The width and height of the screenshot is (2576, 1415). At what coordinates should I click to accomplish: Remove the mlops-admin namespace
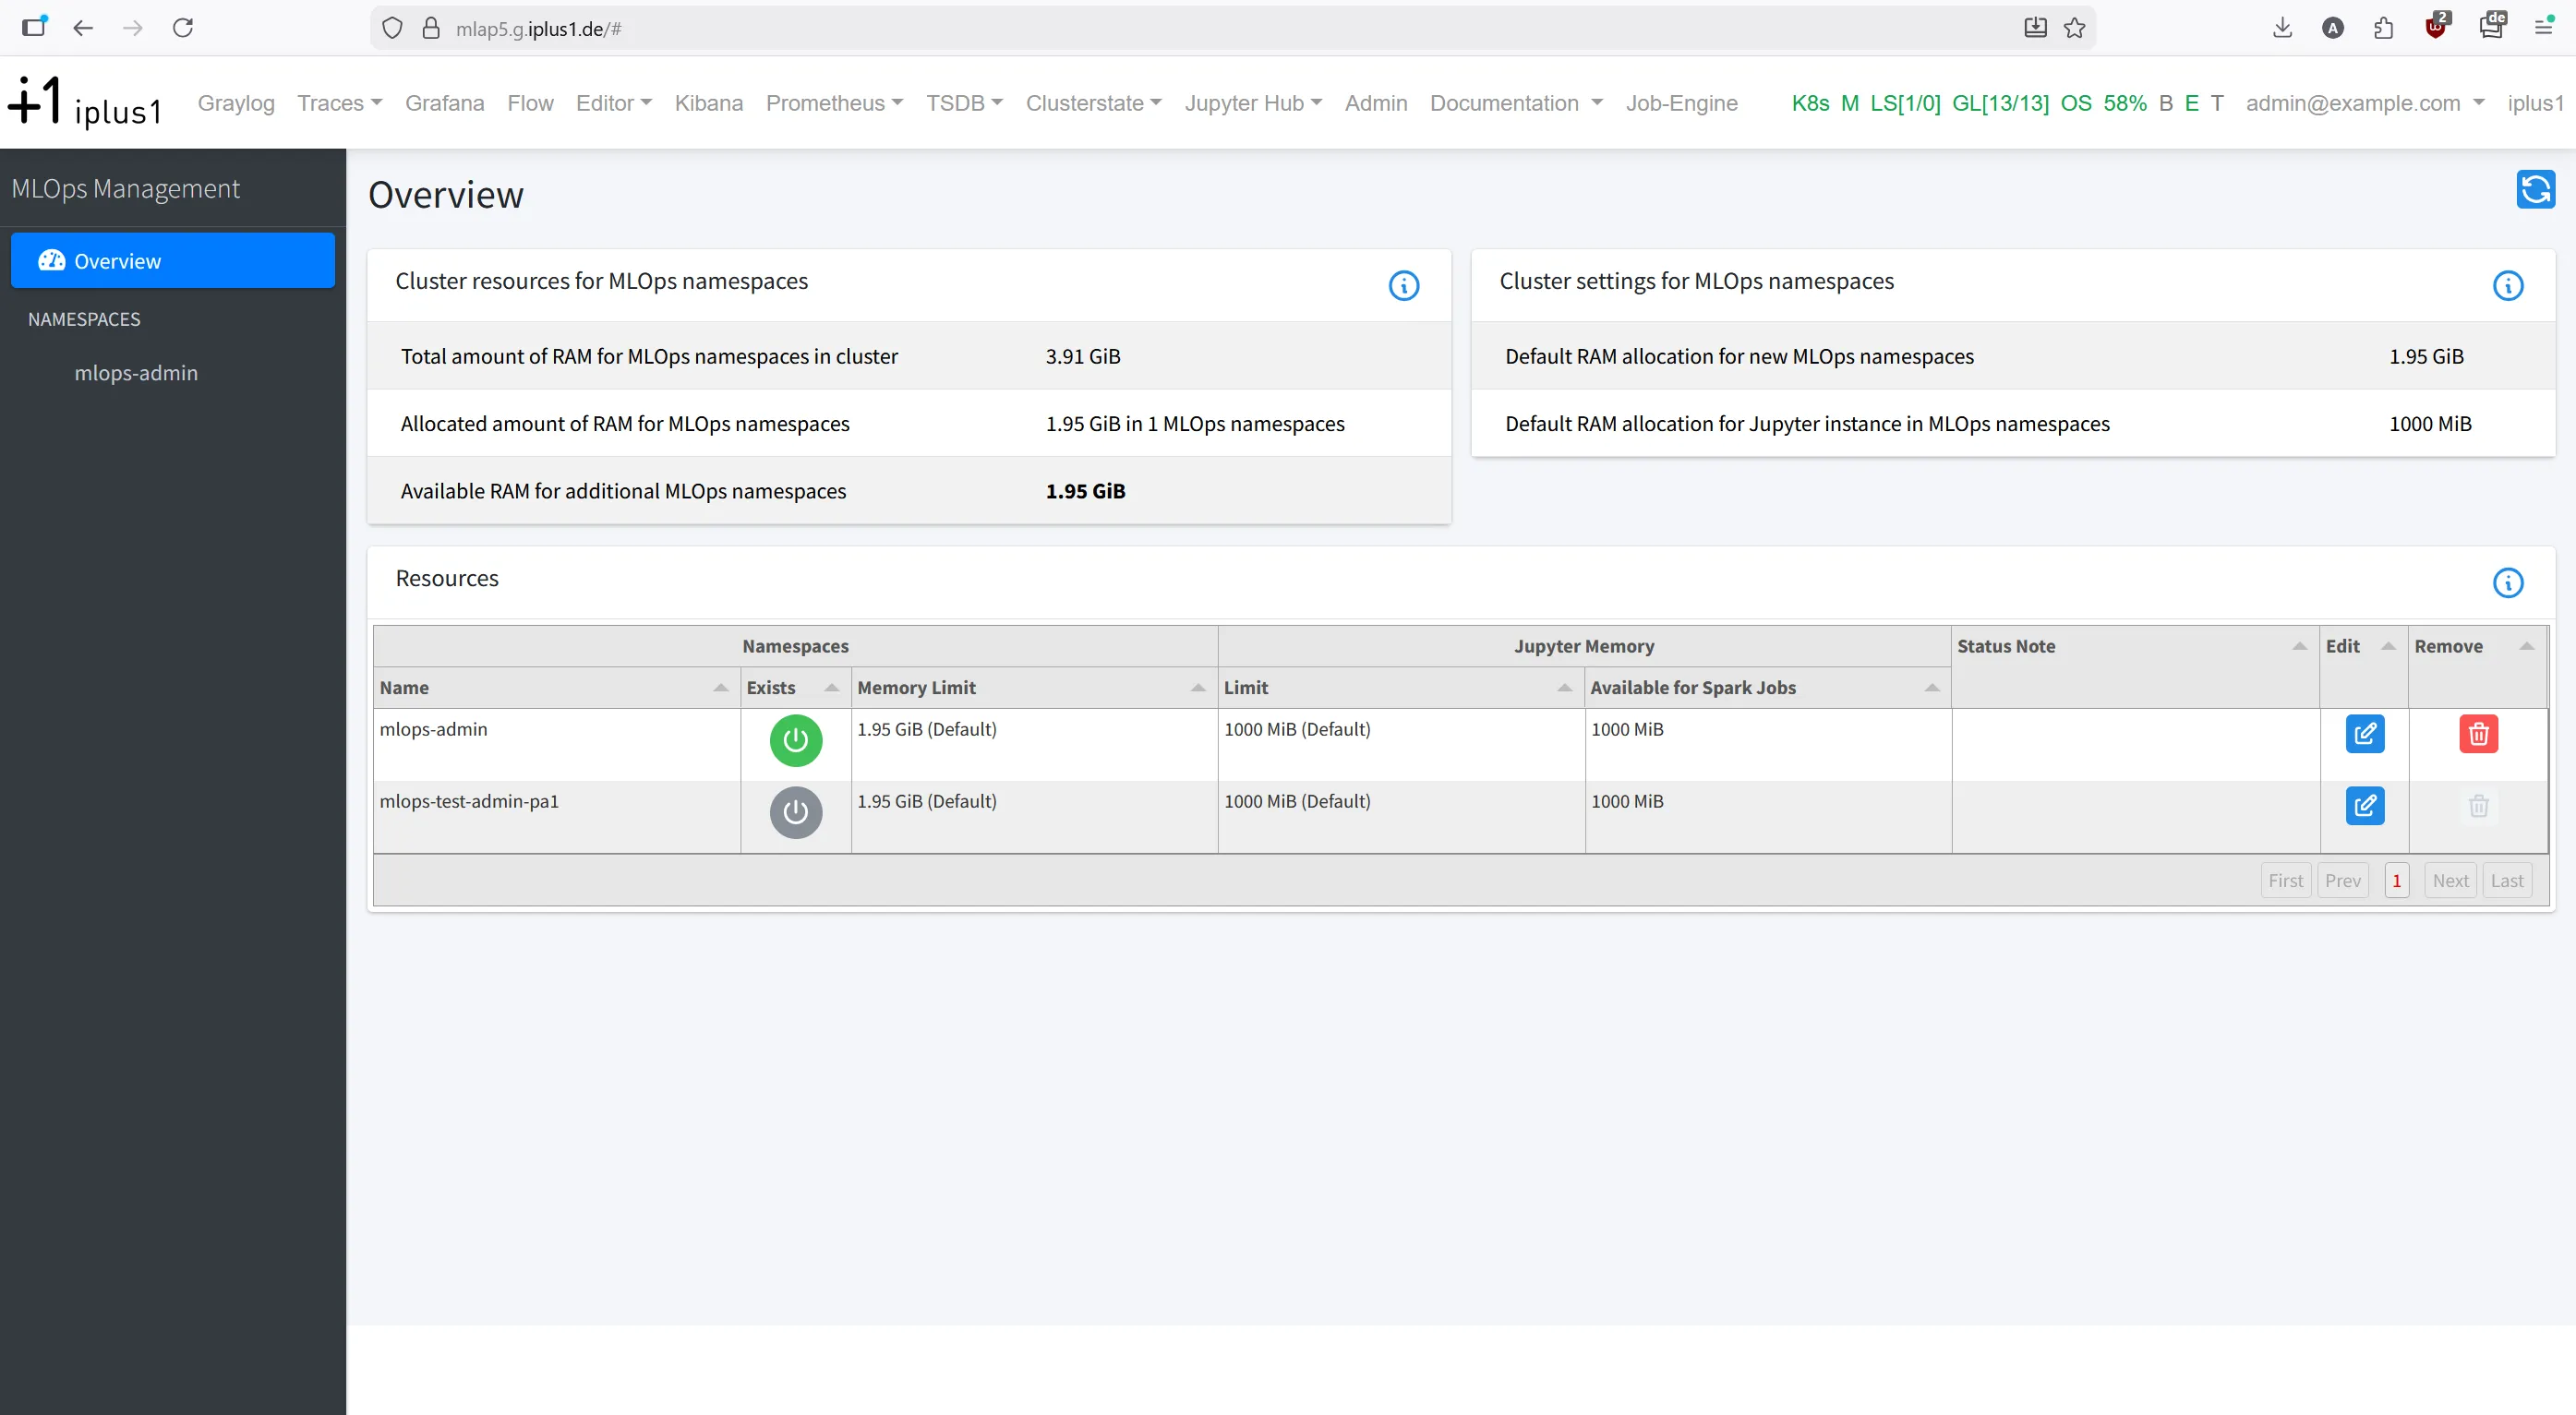pyautogui.click(x=2478, y=734)
